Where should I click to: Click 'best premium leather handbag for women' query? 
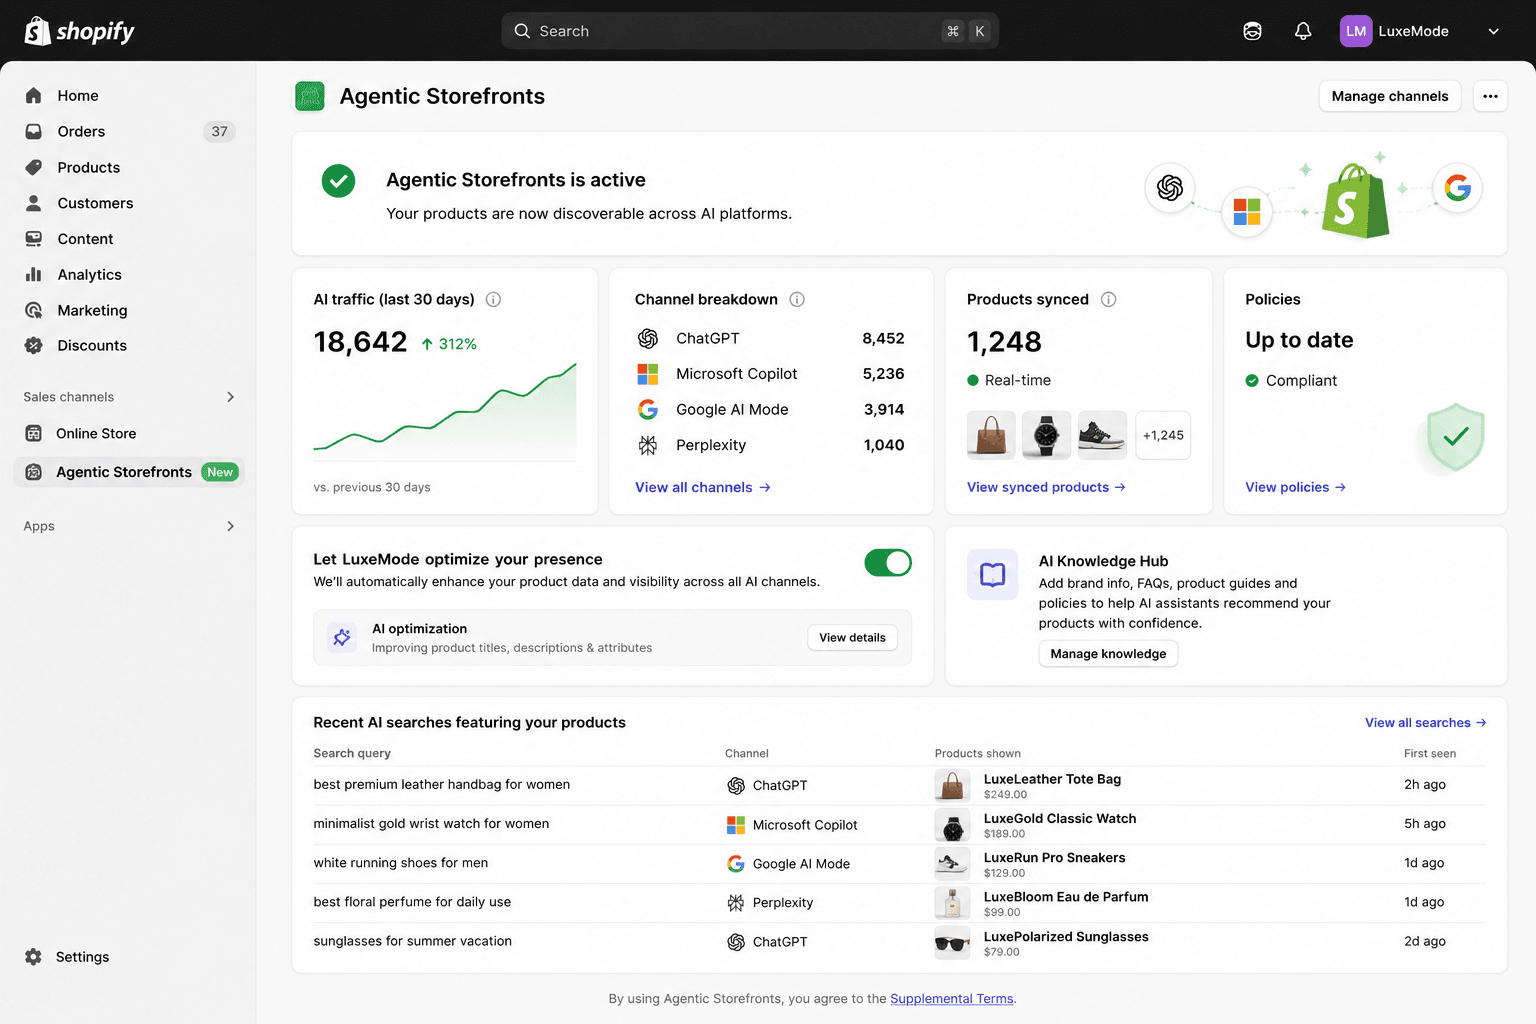tap(442, 785)
